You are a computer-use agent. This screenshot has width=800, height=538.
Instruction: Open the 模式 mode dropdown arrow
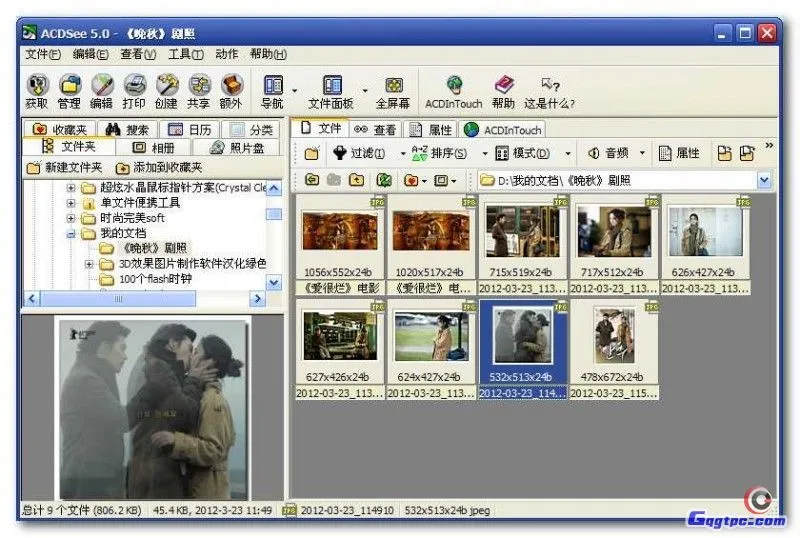tap(567, 153)
